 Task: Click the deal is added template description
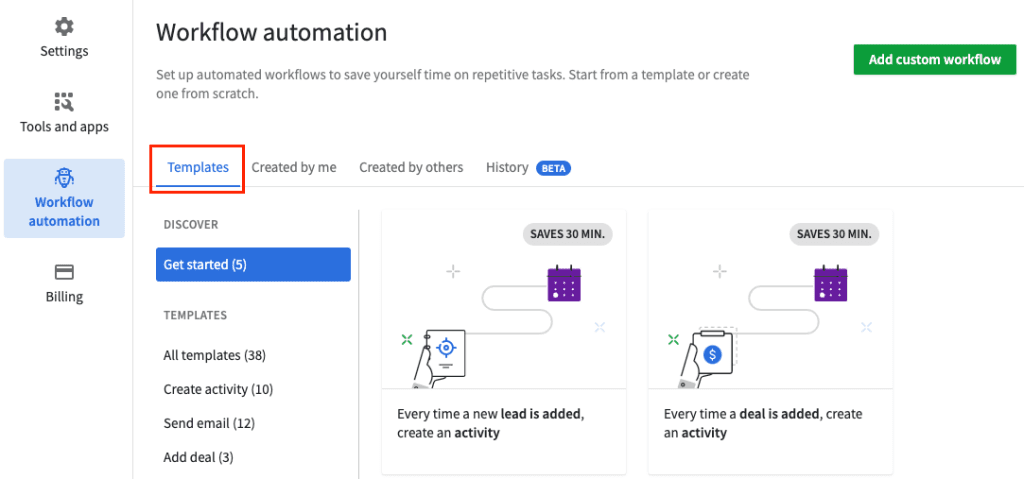tap(763, 423)
